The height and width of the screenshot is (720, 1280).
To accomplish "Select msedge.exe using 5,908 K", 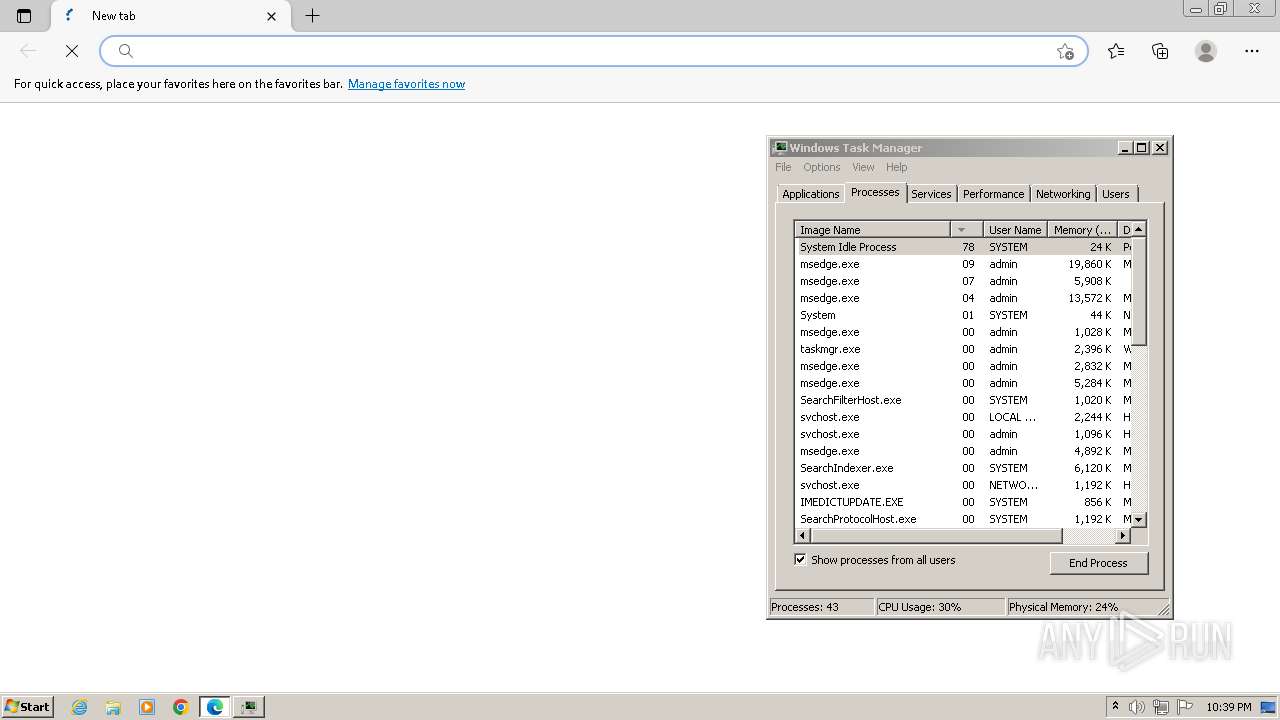I will tap(963, 281).
